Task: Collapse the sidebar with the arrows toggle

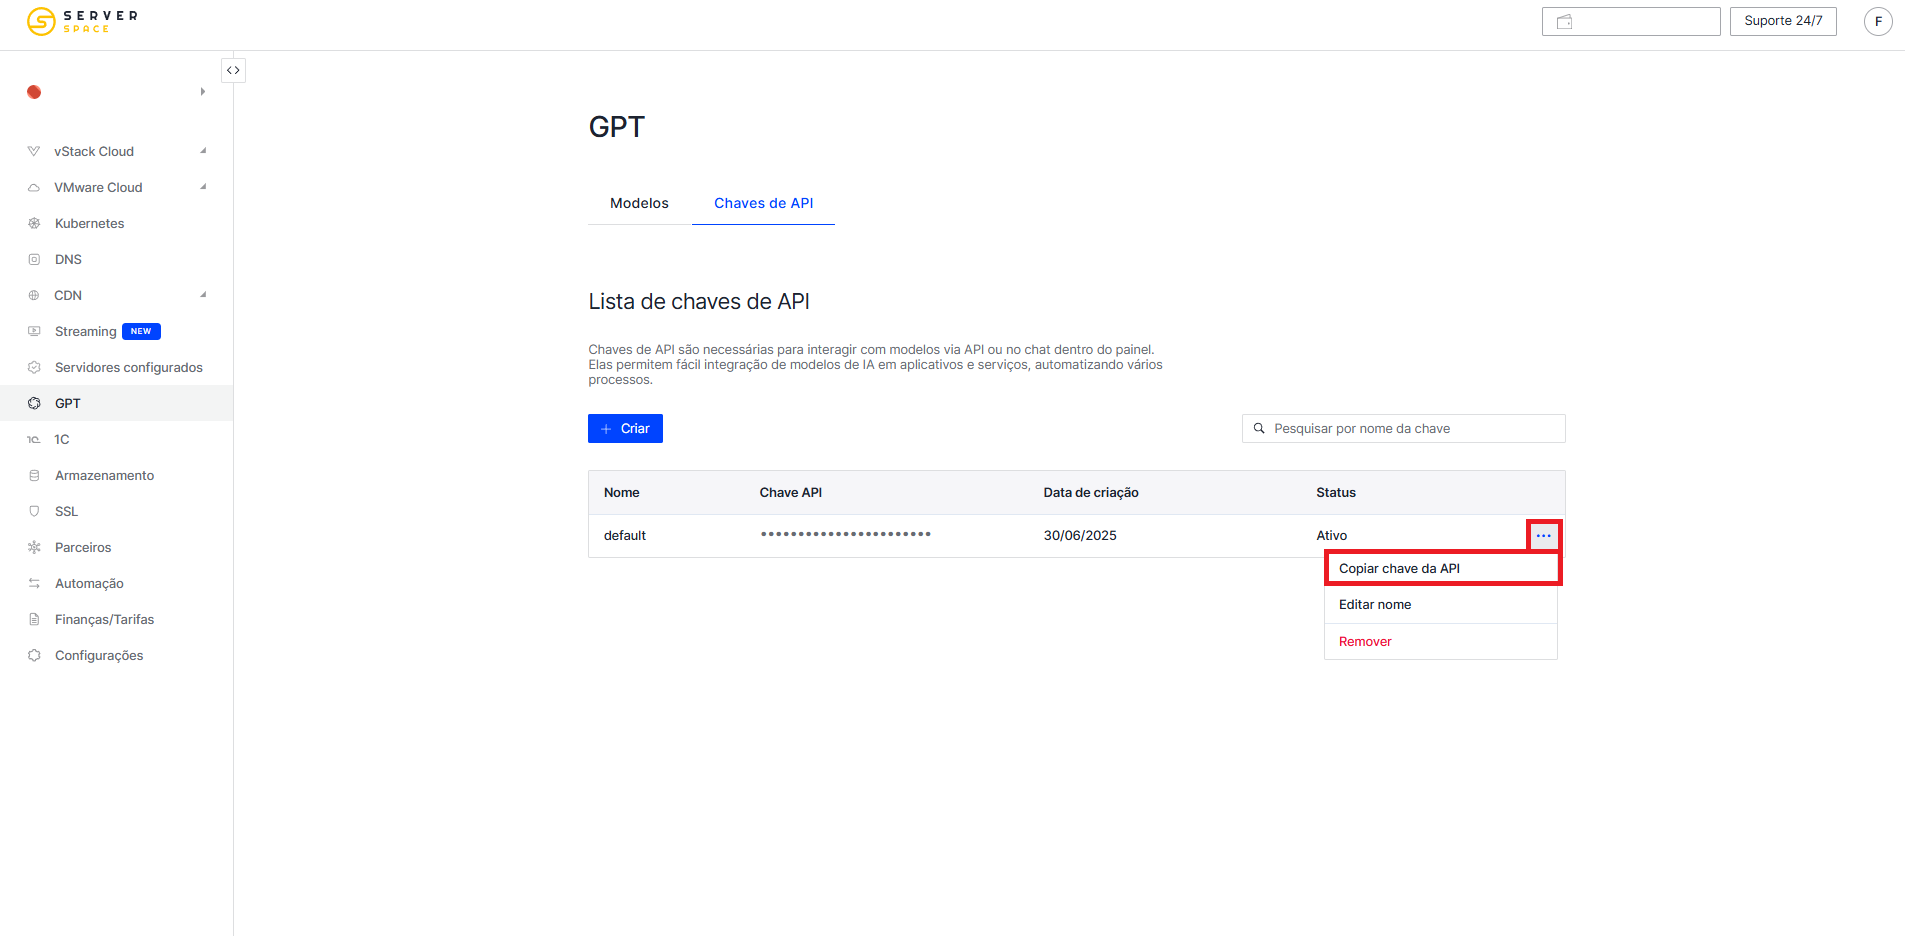Action: click(233, 70)
